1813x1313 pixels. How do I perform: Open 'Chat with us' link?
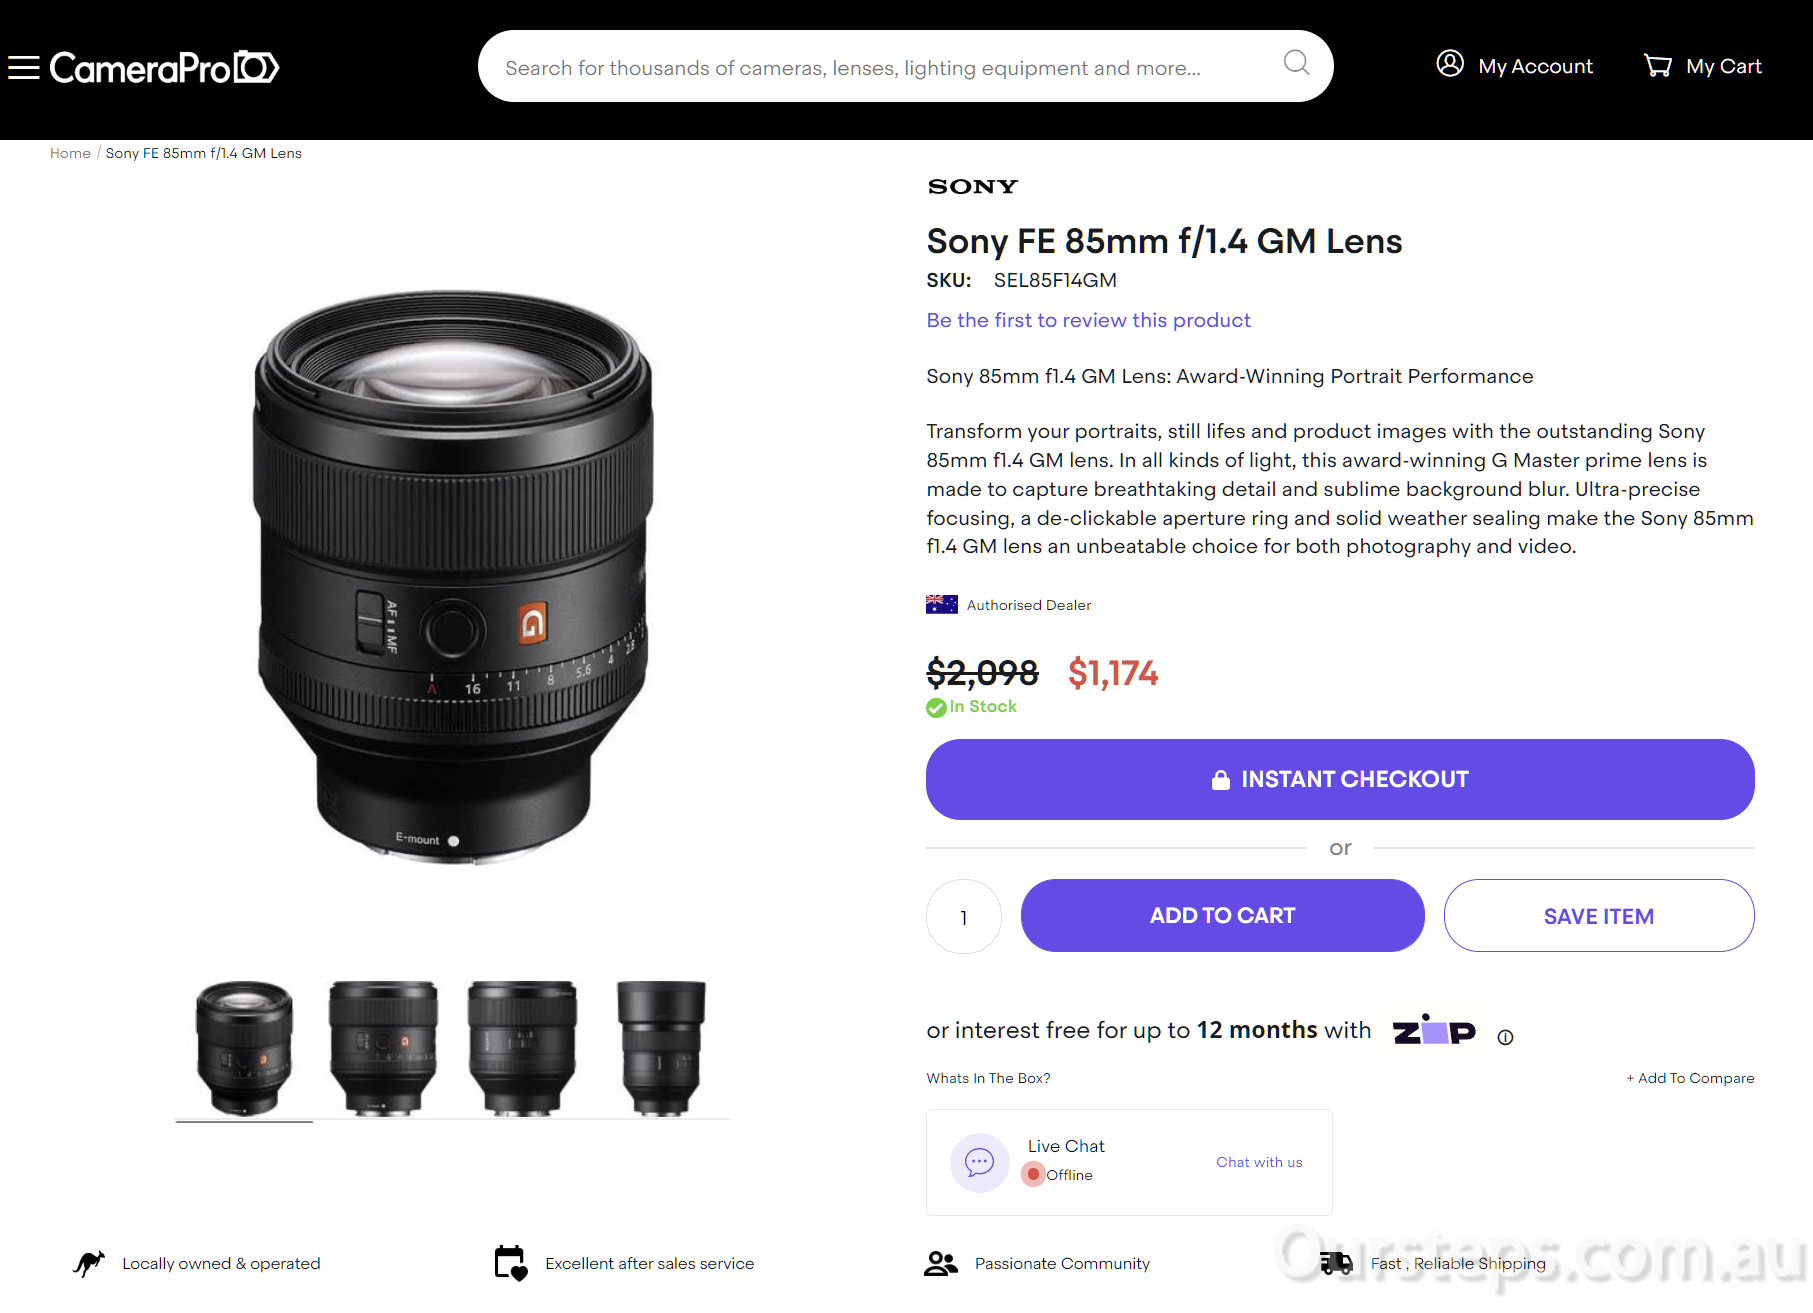1259,1162
